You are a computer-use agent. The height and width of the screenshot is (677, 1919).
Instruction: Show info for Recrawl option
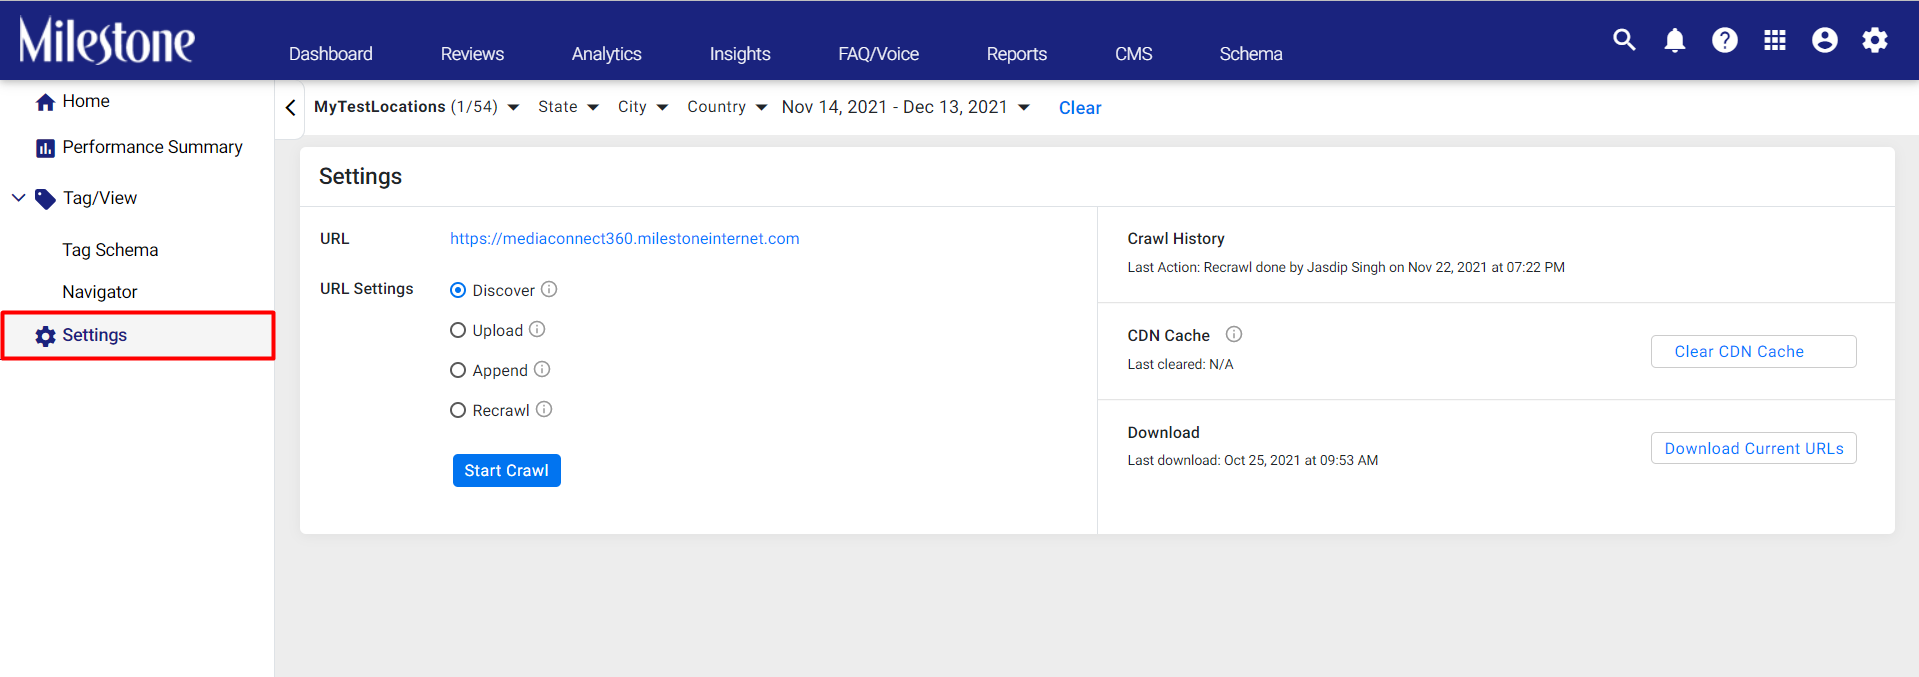[x=544, y=409]
